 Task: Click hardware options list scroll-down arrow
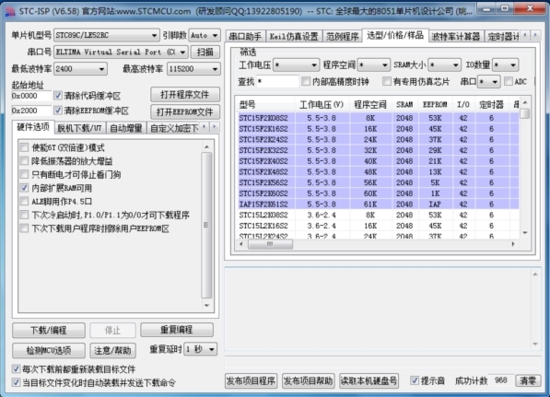coord(207,305)
